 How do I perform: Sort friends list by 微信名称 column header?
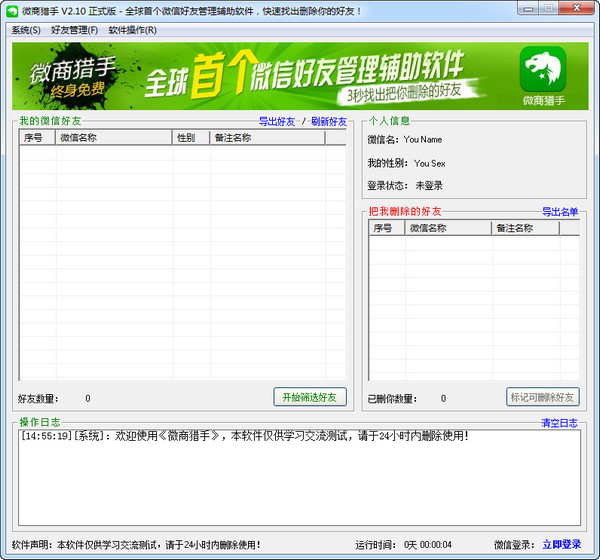114,138
